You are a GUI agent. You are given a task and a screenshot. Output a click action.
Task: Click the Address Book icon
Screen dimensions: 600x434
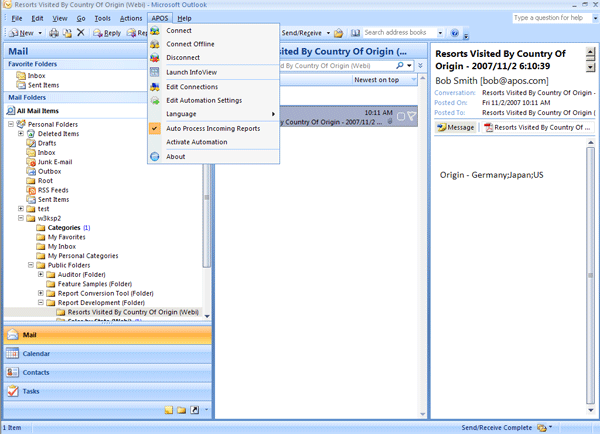click(x=355, y=33)
